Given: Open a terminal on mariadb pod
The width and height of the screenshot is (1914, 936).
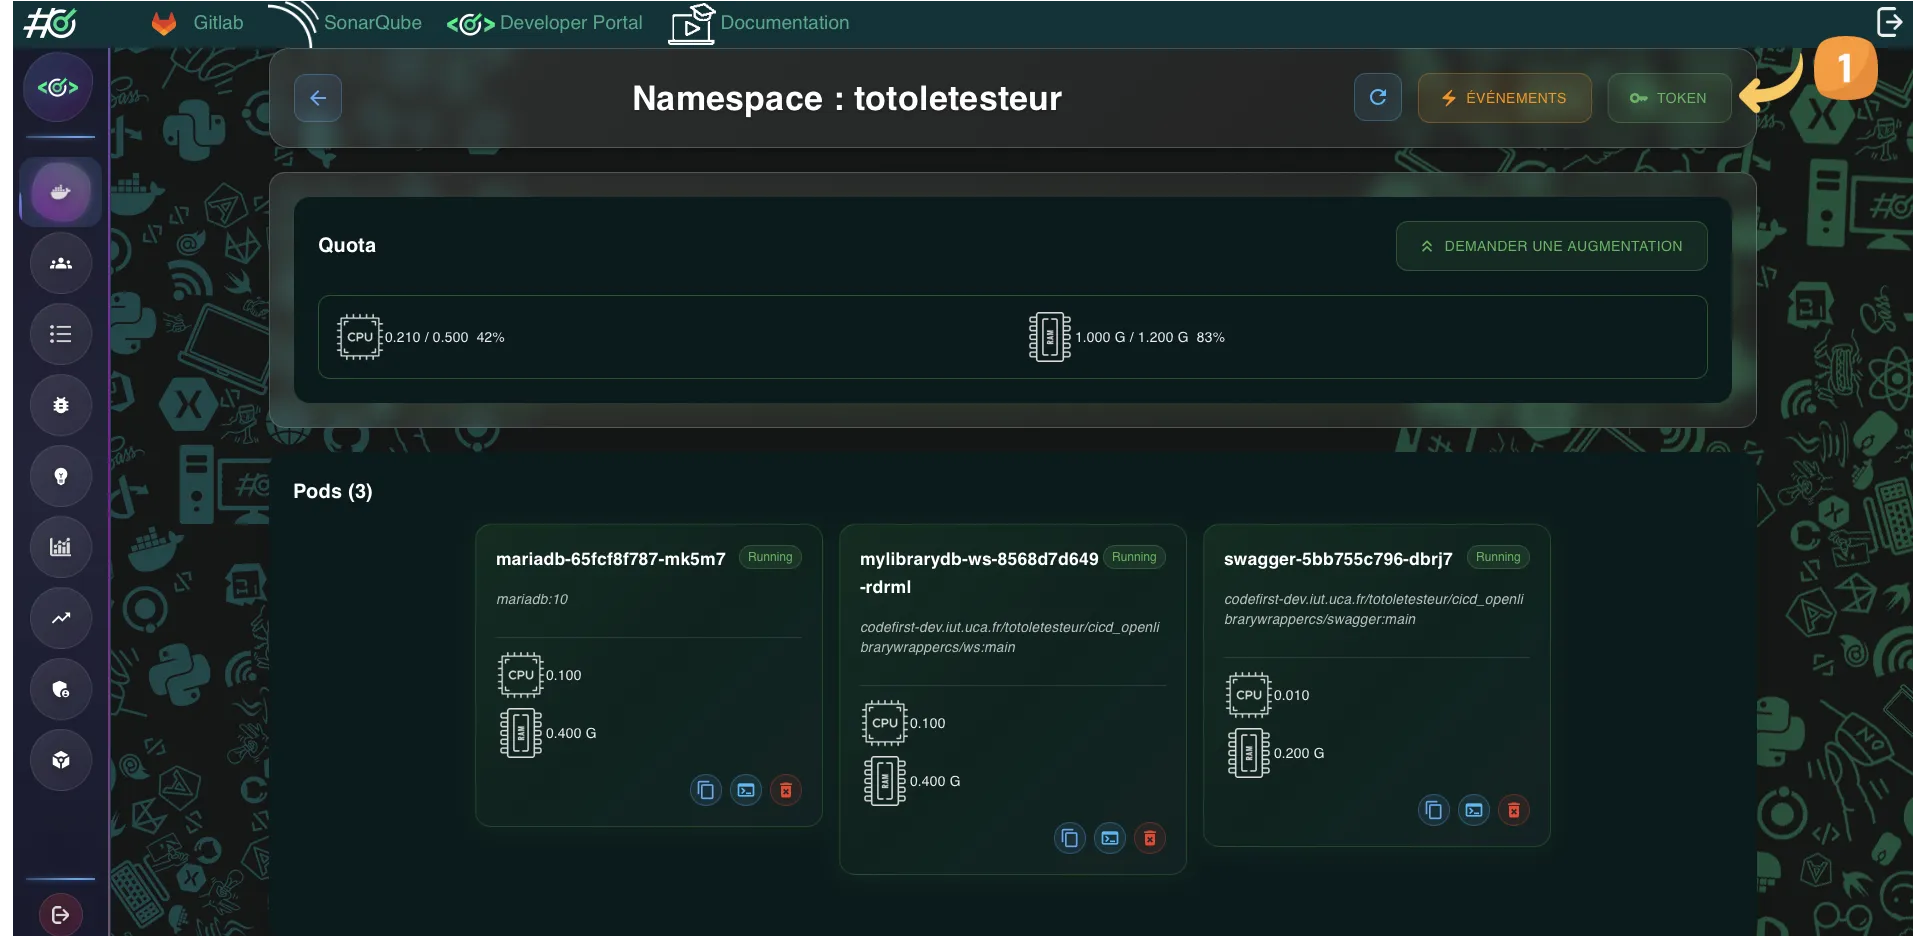Looking at the screenshot, I should tap(746, 790).
